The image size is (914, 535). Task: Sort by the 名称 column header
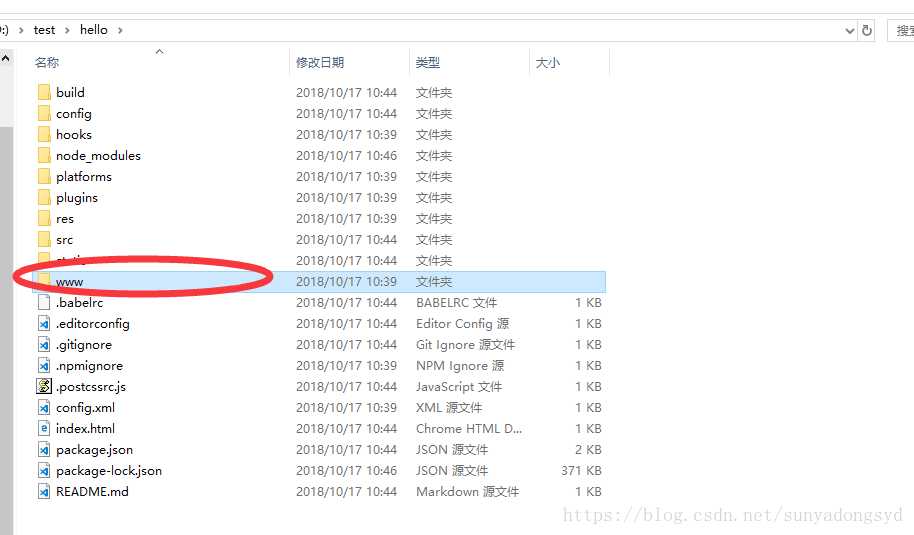pyautogui.click(x=47, y=62)
